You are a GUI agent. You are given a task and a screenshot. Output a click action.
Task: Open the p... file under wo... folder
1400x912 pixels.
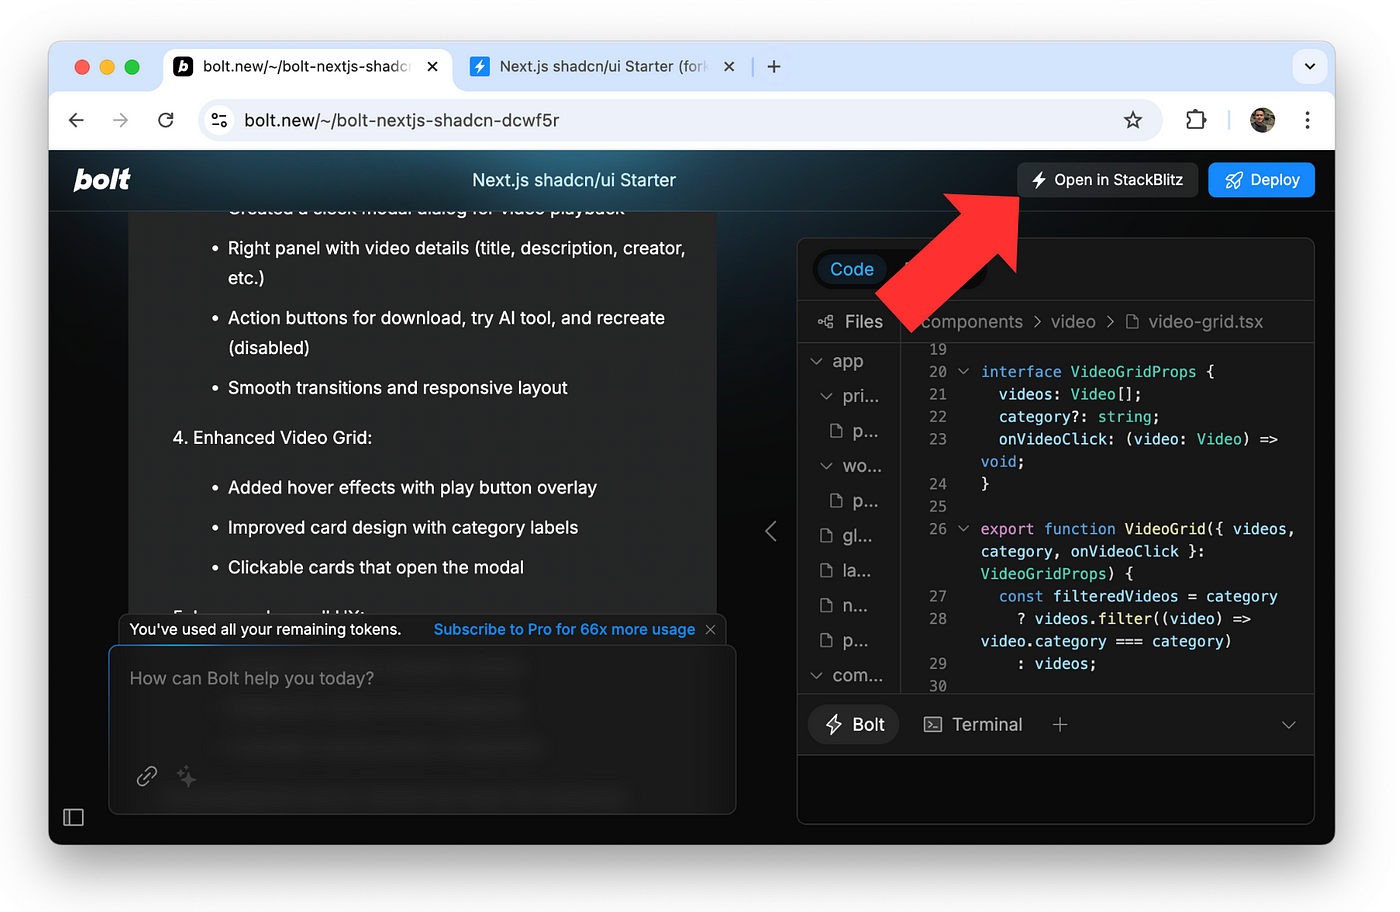click(x=855, y=501)
